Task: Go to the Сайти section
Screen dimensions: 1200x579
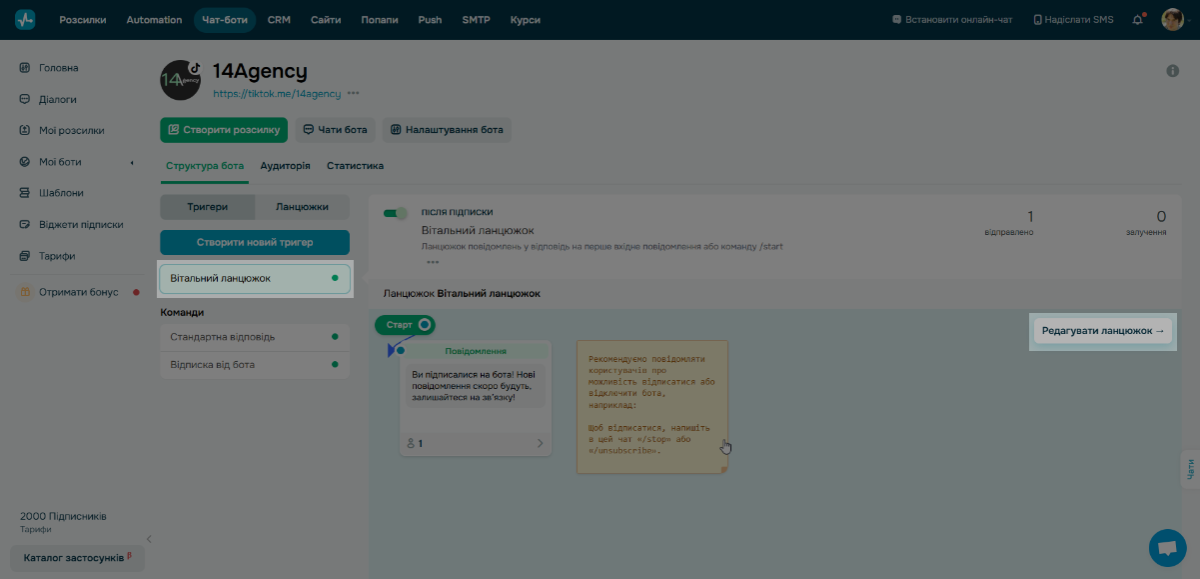Action: click(x=325, y=20)
